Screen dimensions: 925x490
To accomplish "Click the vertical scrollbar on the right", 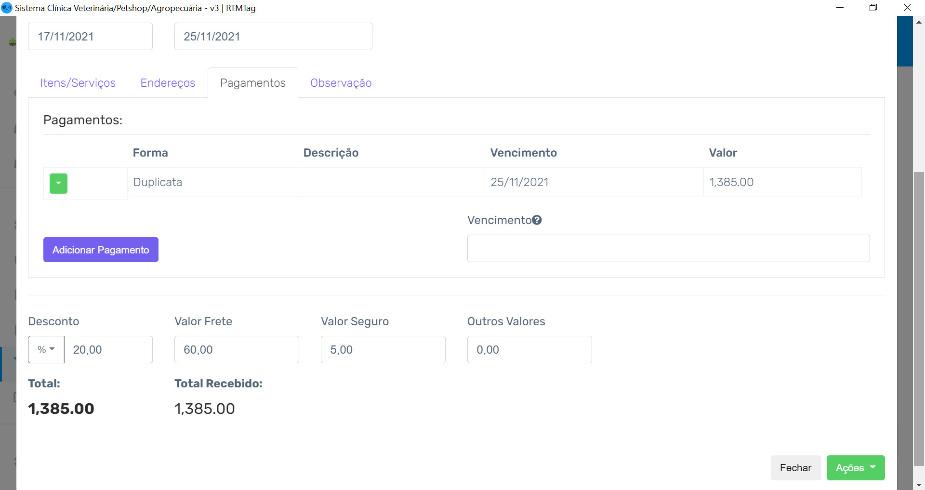I will pyautogui.click(x=918, y=300).
